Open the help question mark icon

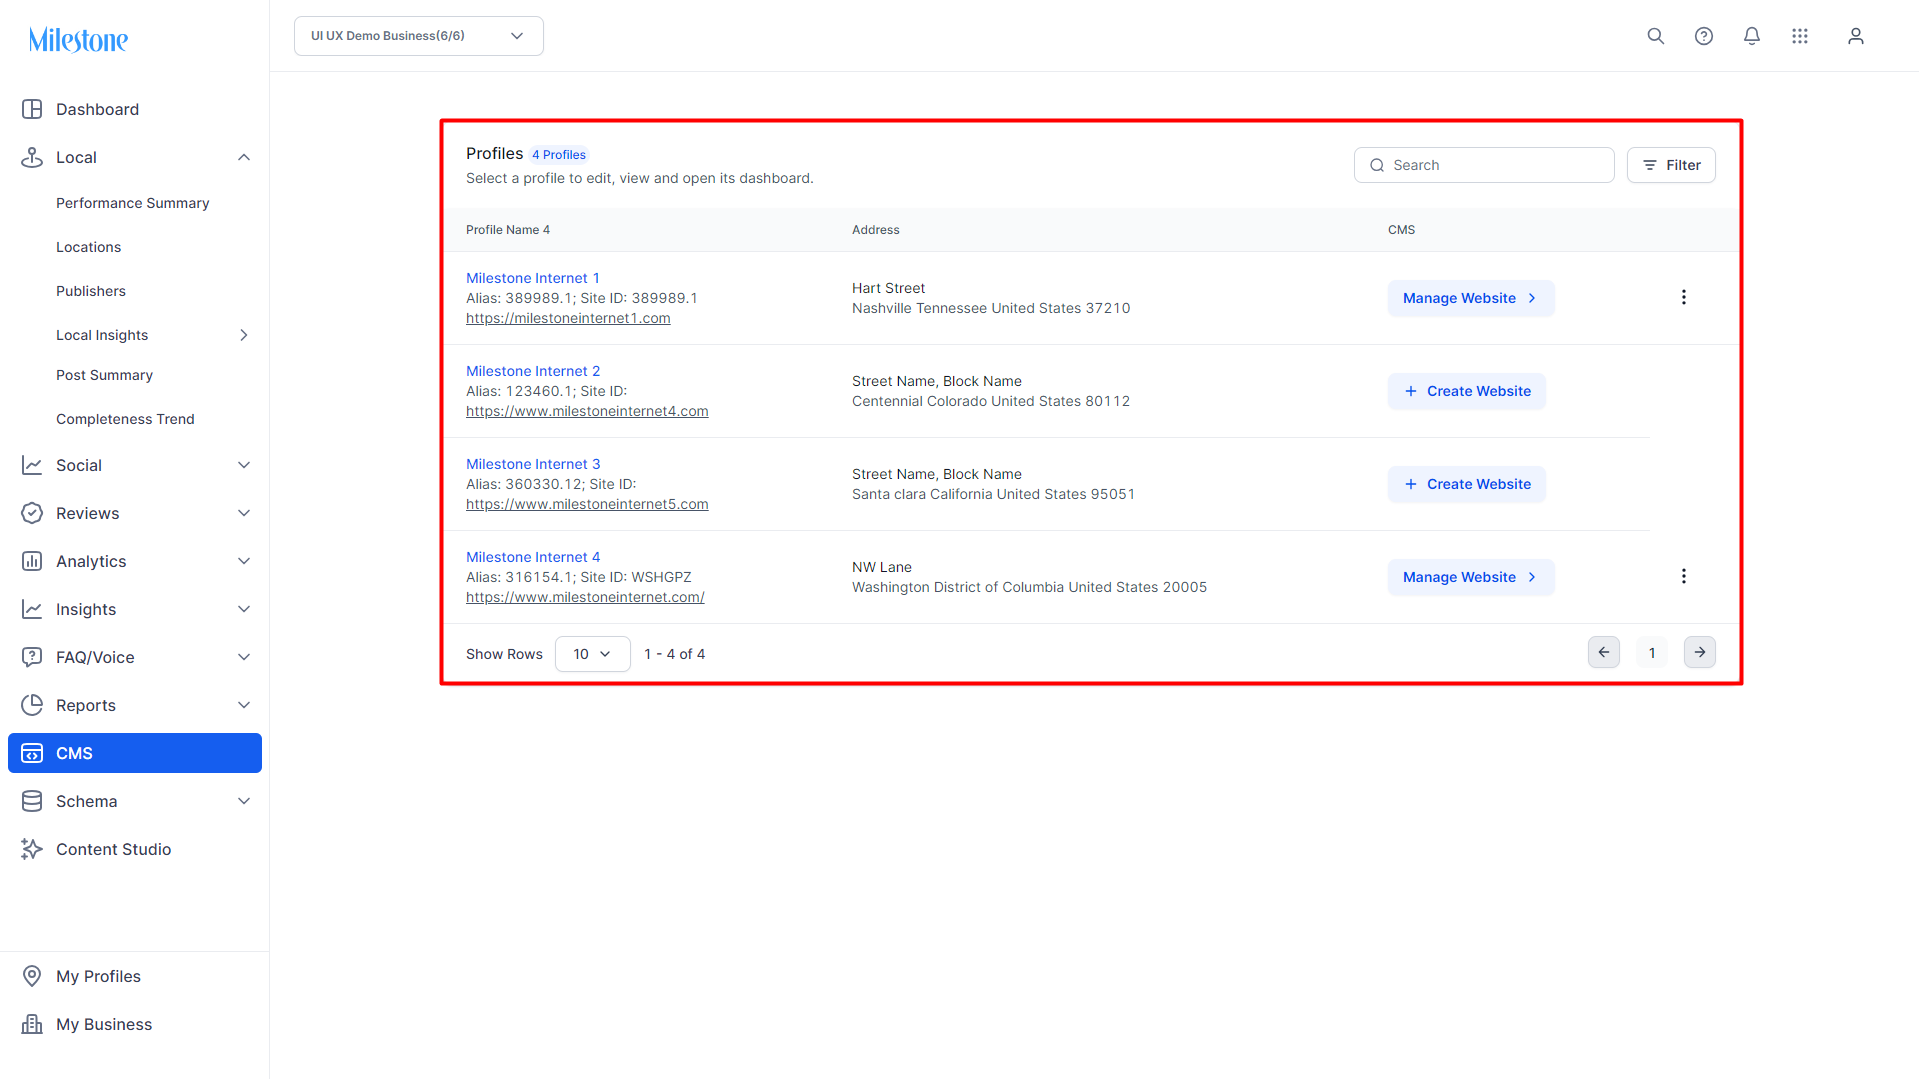(x=1704, y=36)
